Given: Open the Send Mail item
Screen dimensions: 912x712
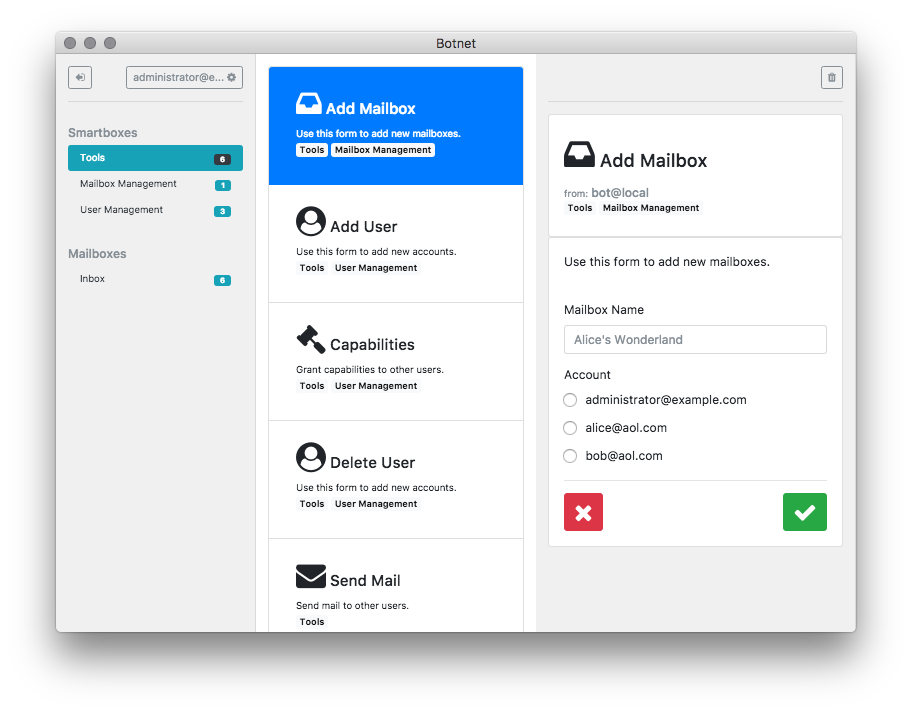Looking at the screenshot, I should (x=396, y=586).
